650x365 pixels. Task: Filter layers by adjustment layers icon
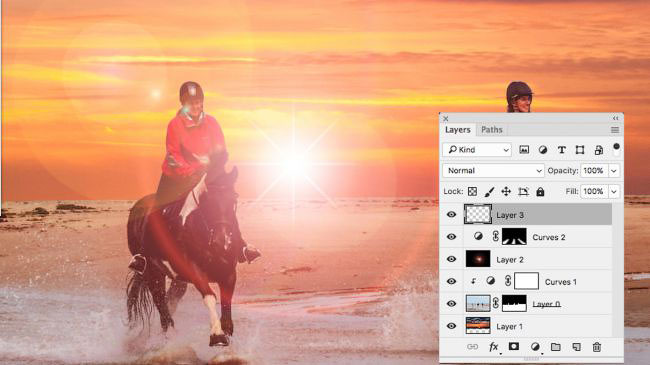click(543, 150)
